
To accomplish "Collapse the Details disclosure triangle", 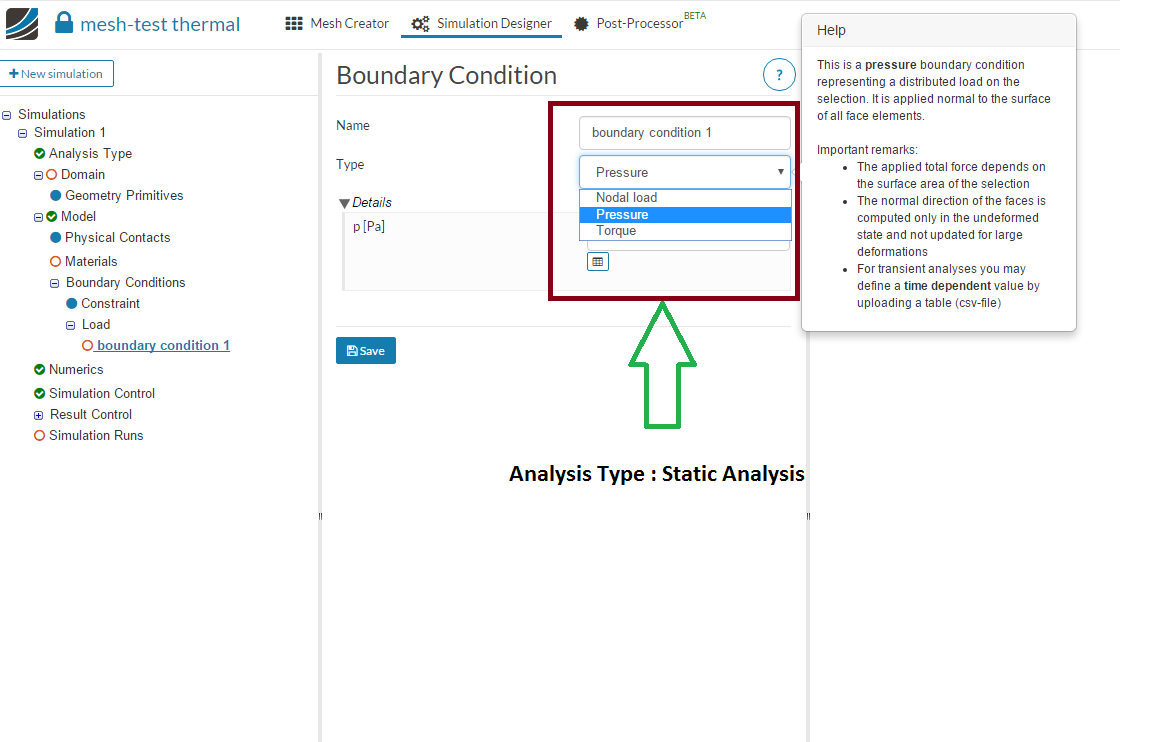I will pyautogui.click(x=345, y=203).
